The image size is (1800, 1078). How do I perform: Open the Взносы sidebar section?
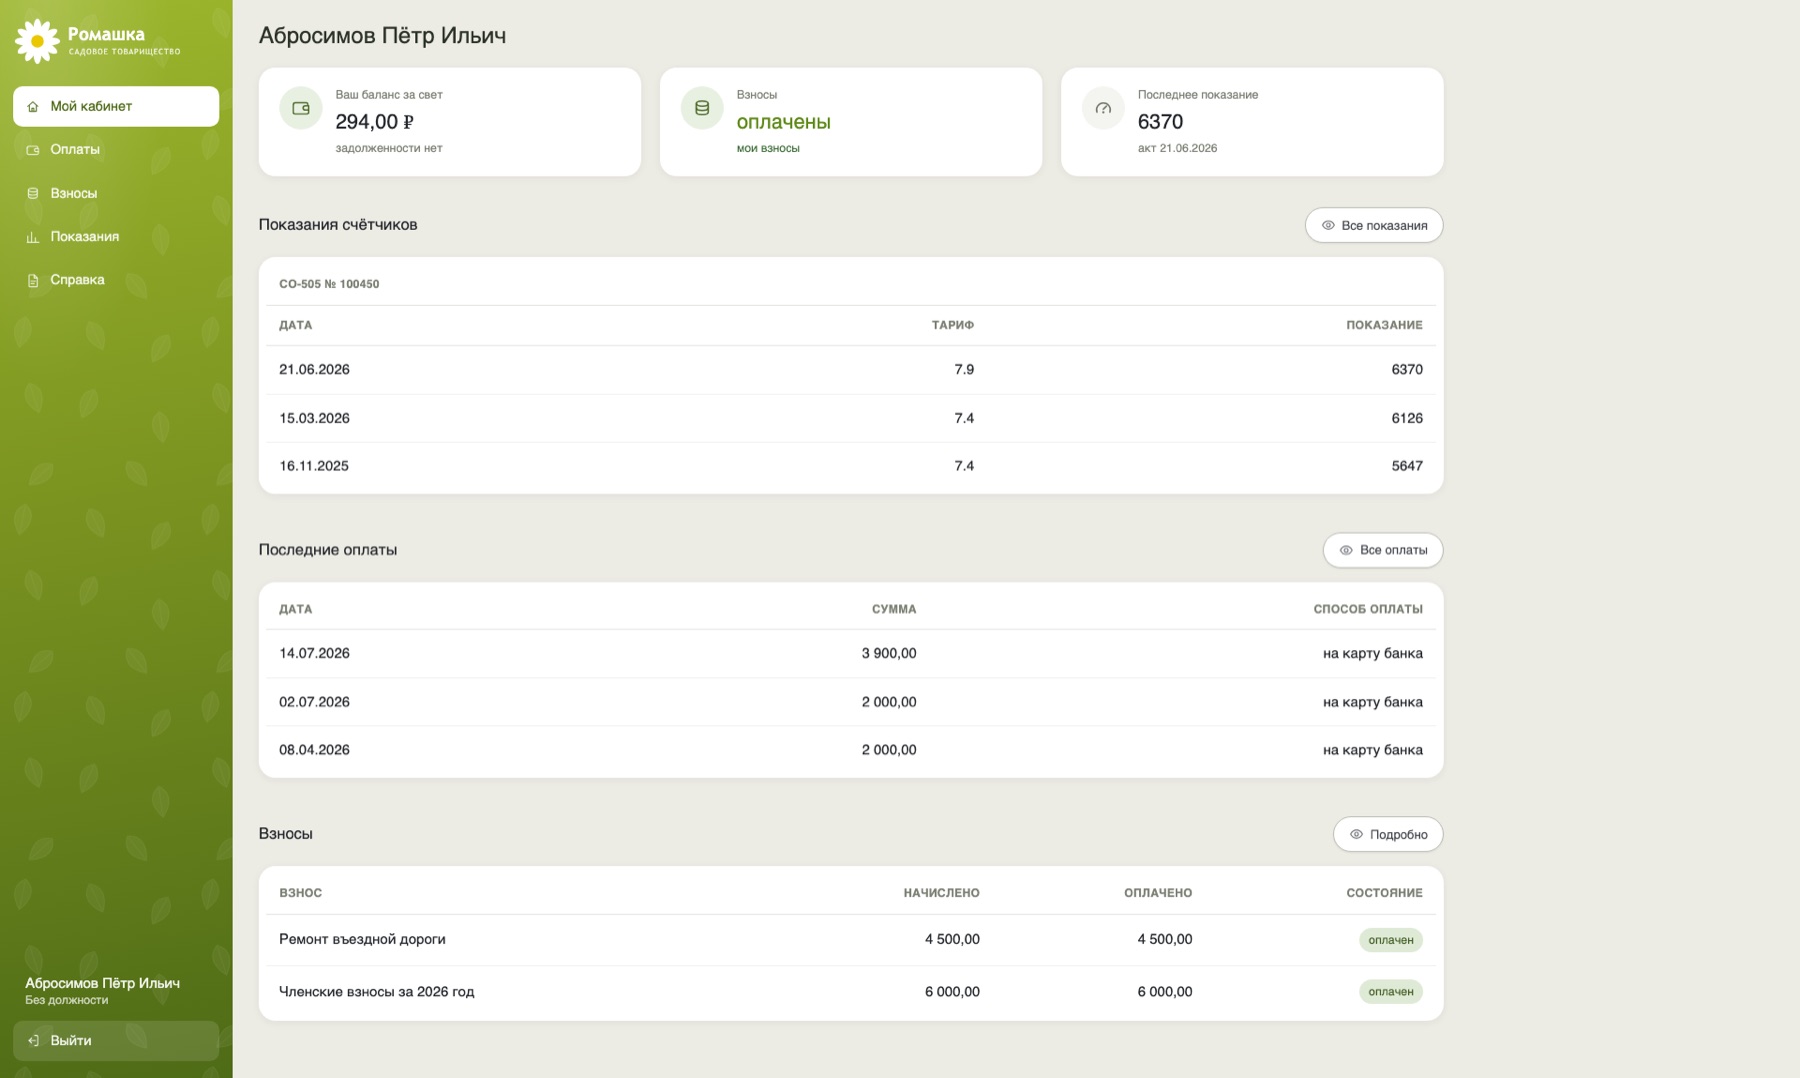(116, 193)
